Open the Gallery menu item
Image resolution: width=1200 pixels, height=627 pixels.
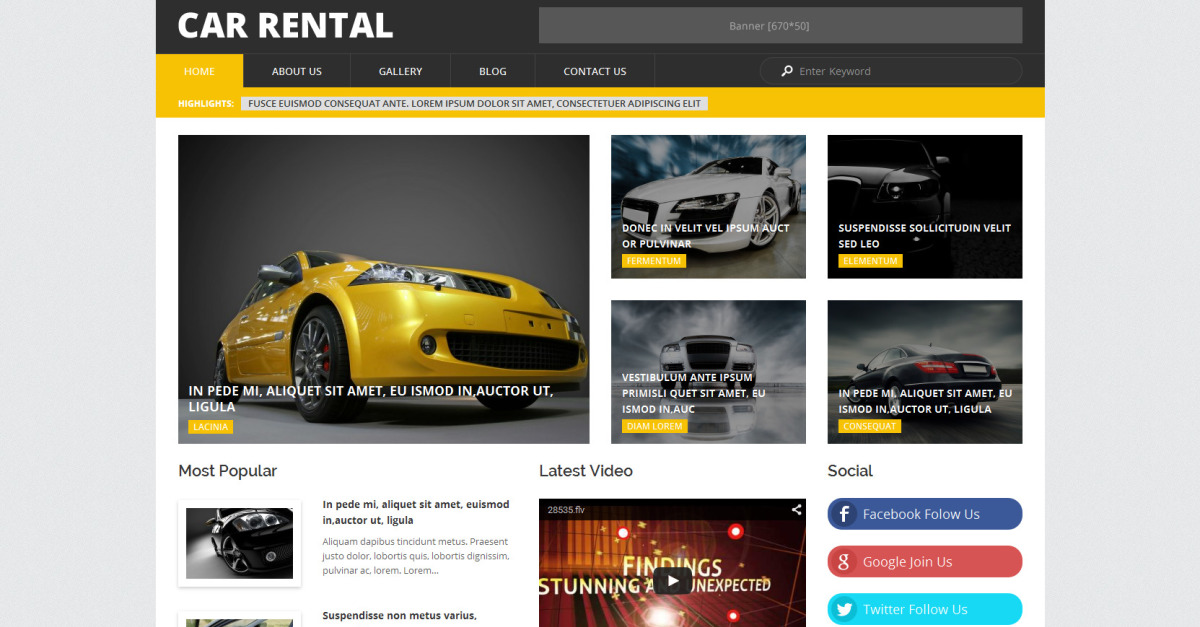400,71
